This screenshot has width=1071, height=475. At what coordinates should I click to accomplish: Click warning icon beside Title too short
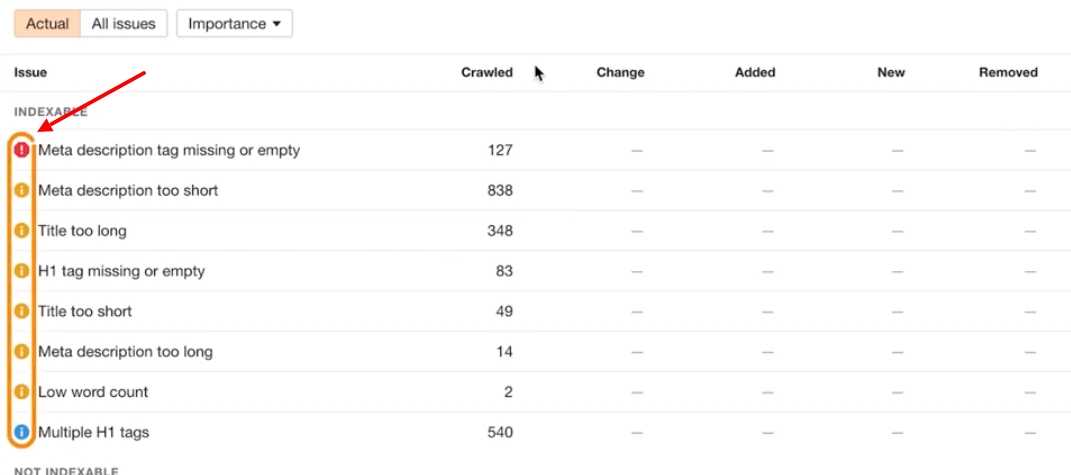point(22,311)
